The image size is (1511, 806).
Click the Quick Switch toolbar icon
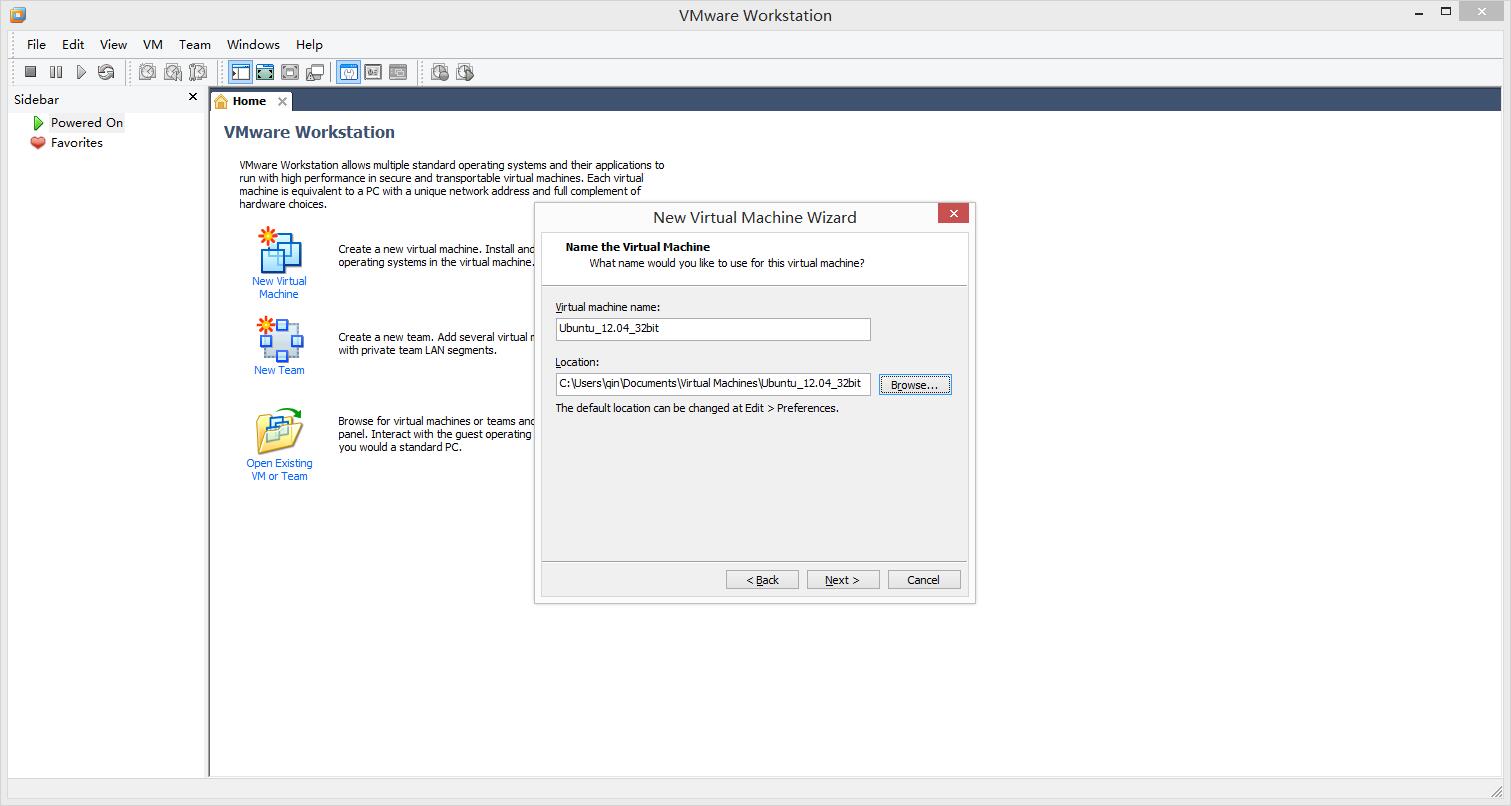290,72
